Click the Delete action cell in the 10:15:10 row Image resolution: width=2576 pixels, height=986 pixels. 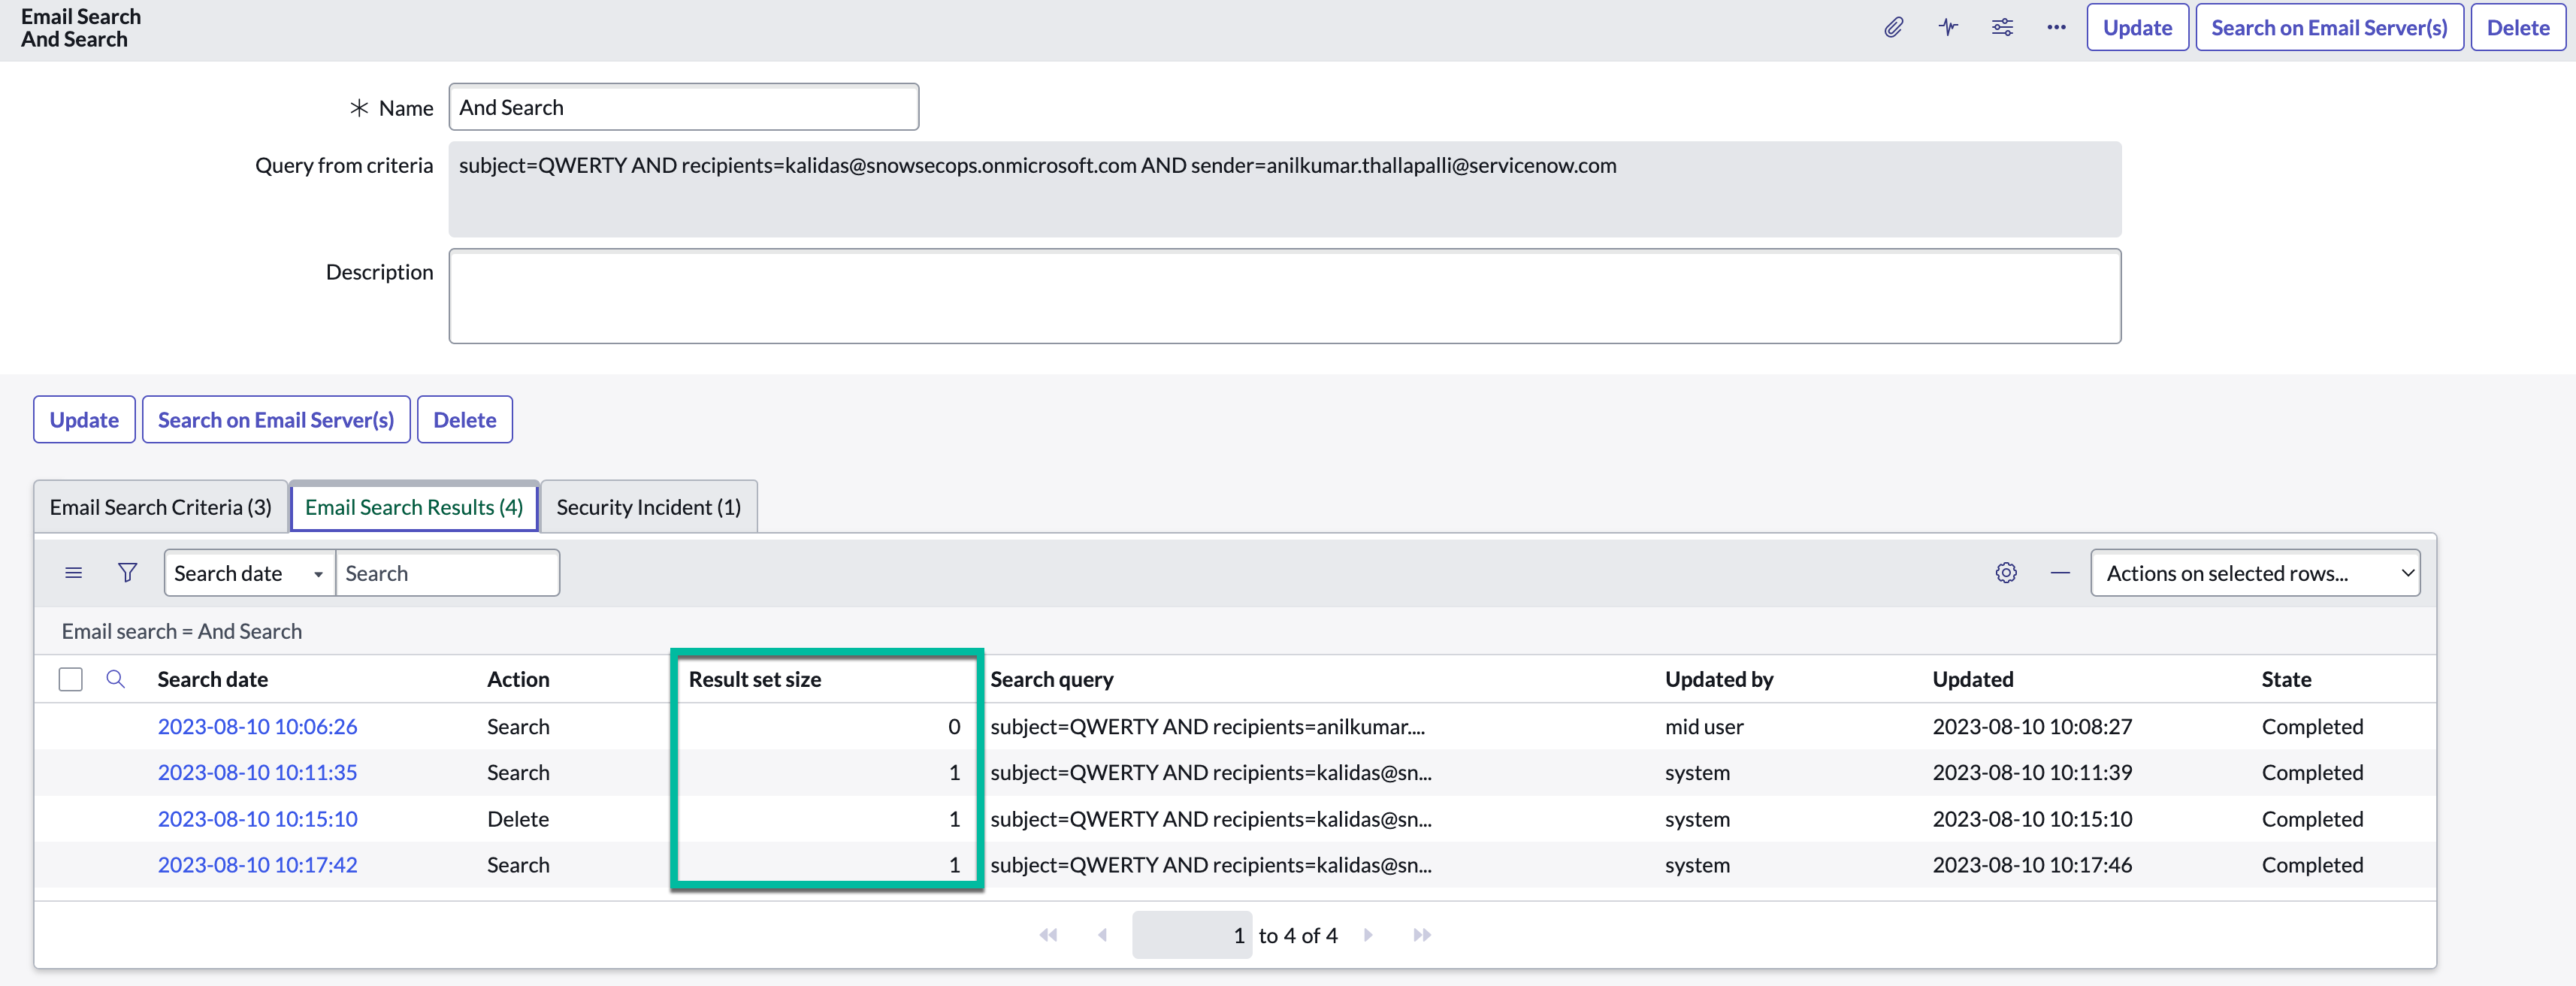518,819
